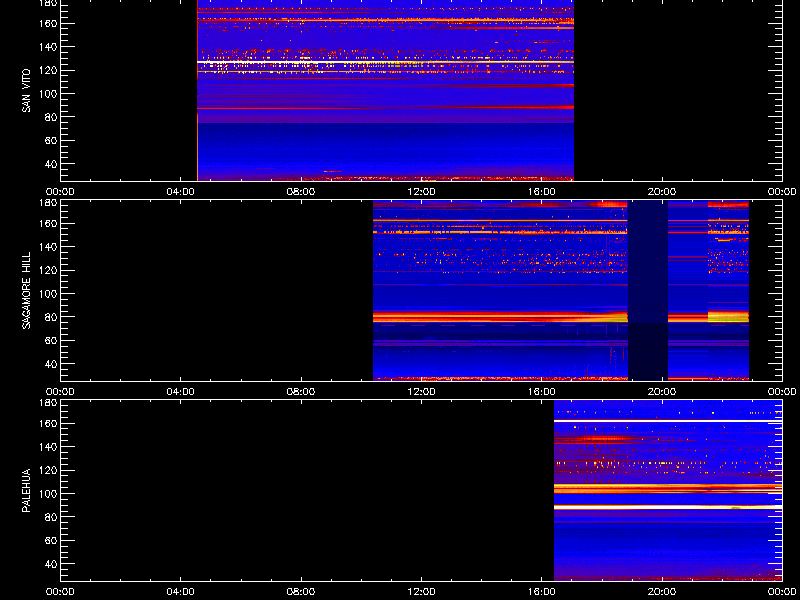The image size is (800, 600).
Task: Click the SAGAMORE HILL station label
Action: (26, 290)
